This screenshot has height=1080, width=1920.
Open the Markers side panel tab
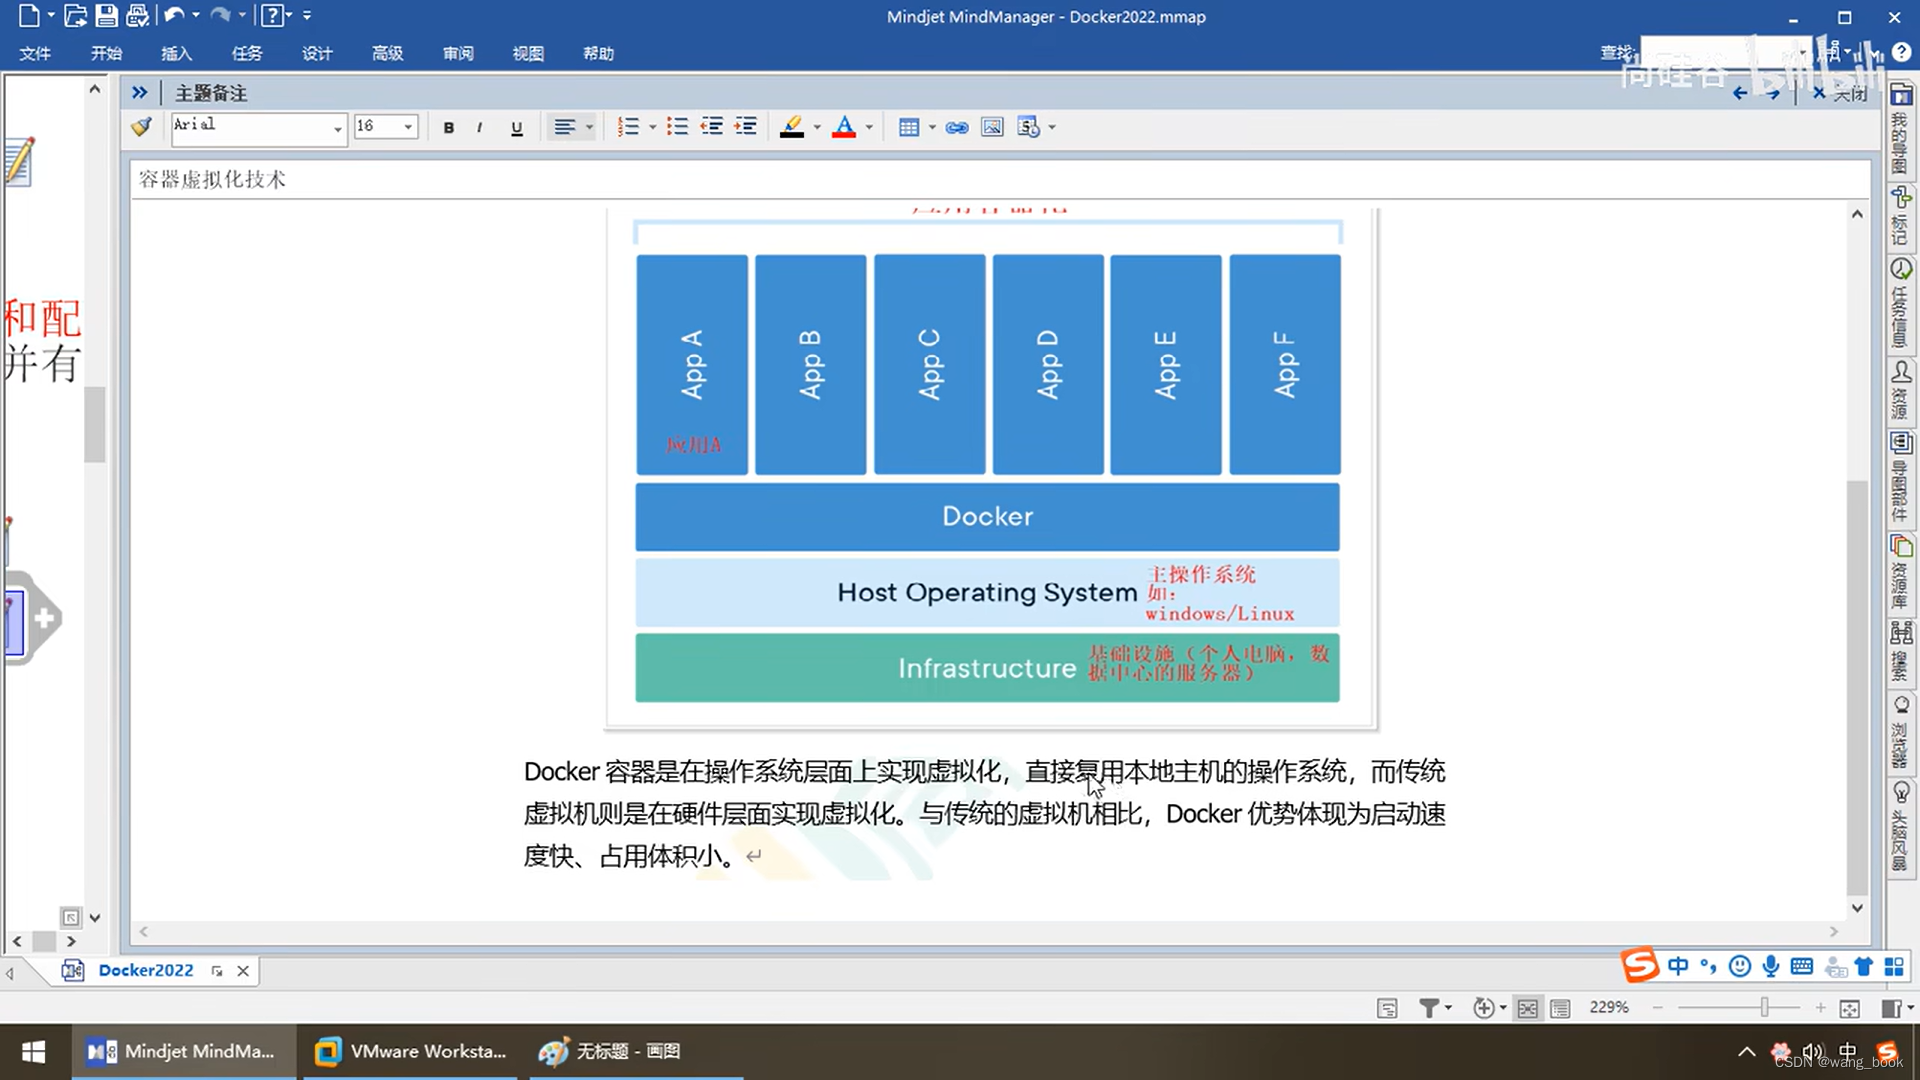[1901, 216]
